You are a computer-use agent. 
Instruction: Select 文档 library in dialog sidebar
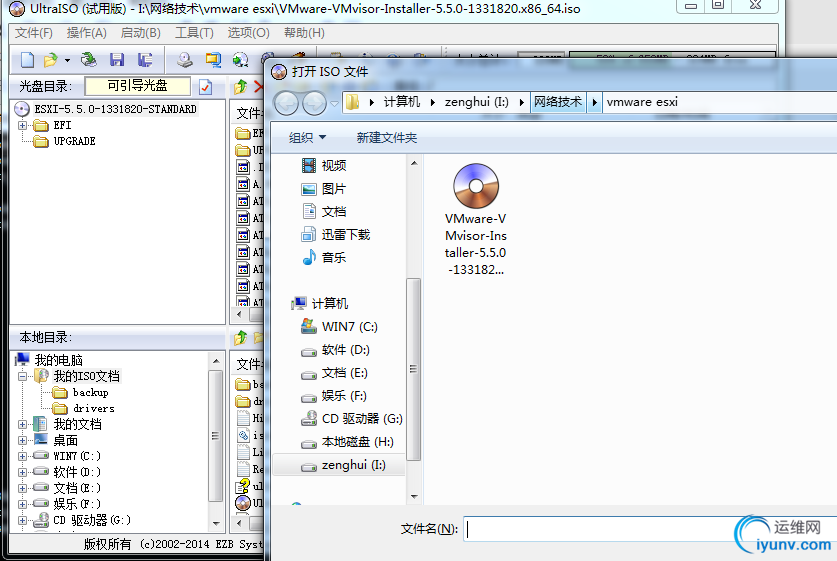point(324,211)
